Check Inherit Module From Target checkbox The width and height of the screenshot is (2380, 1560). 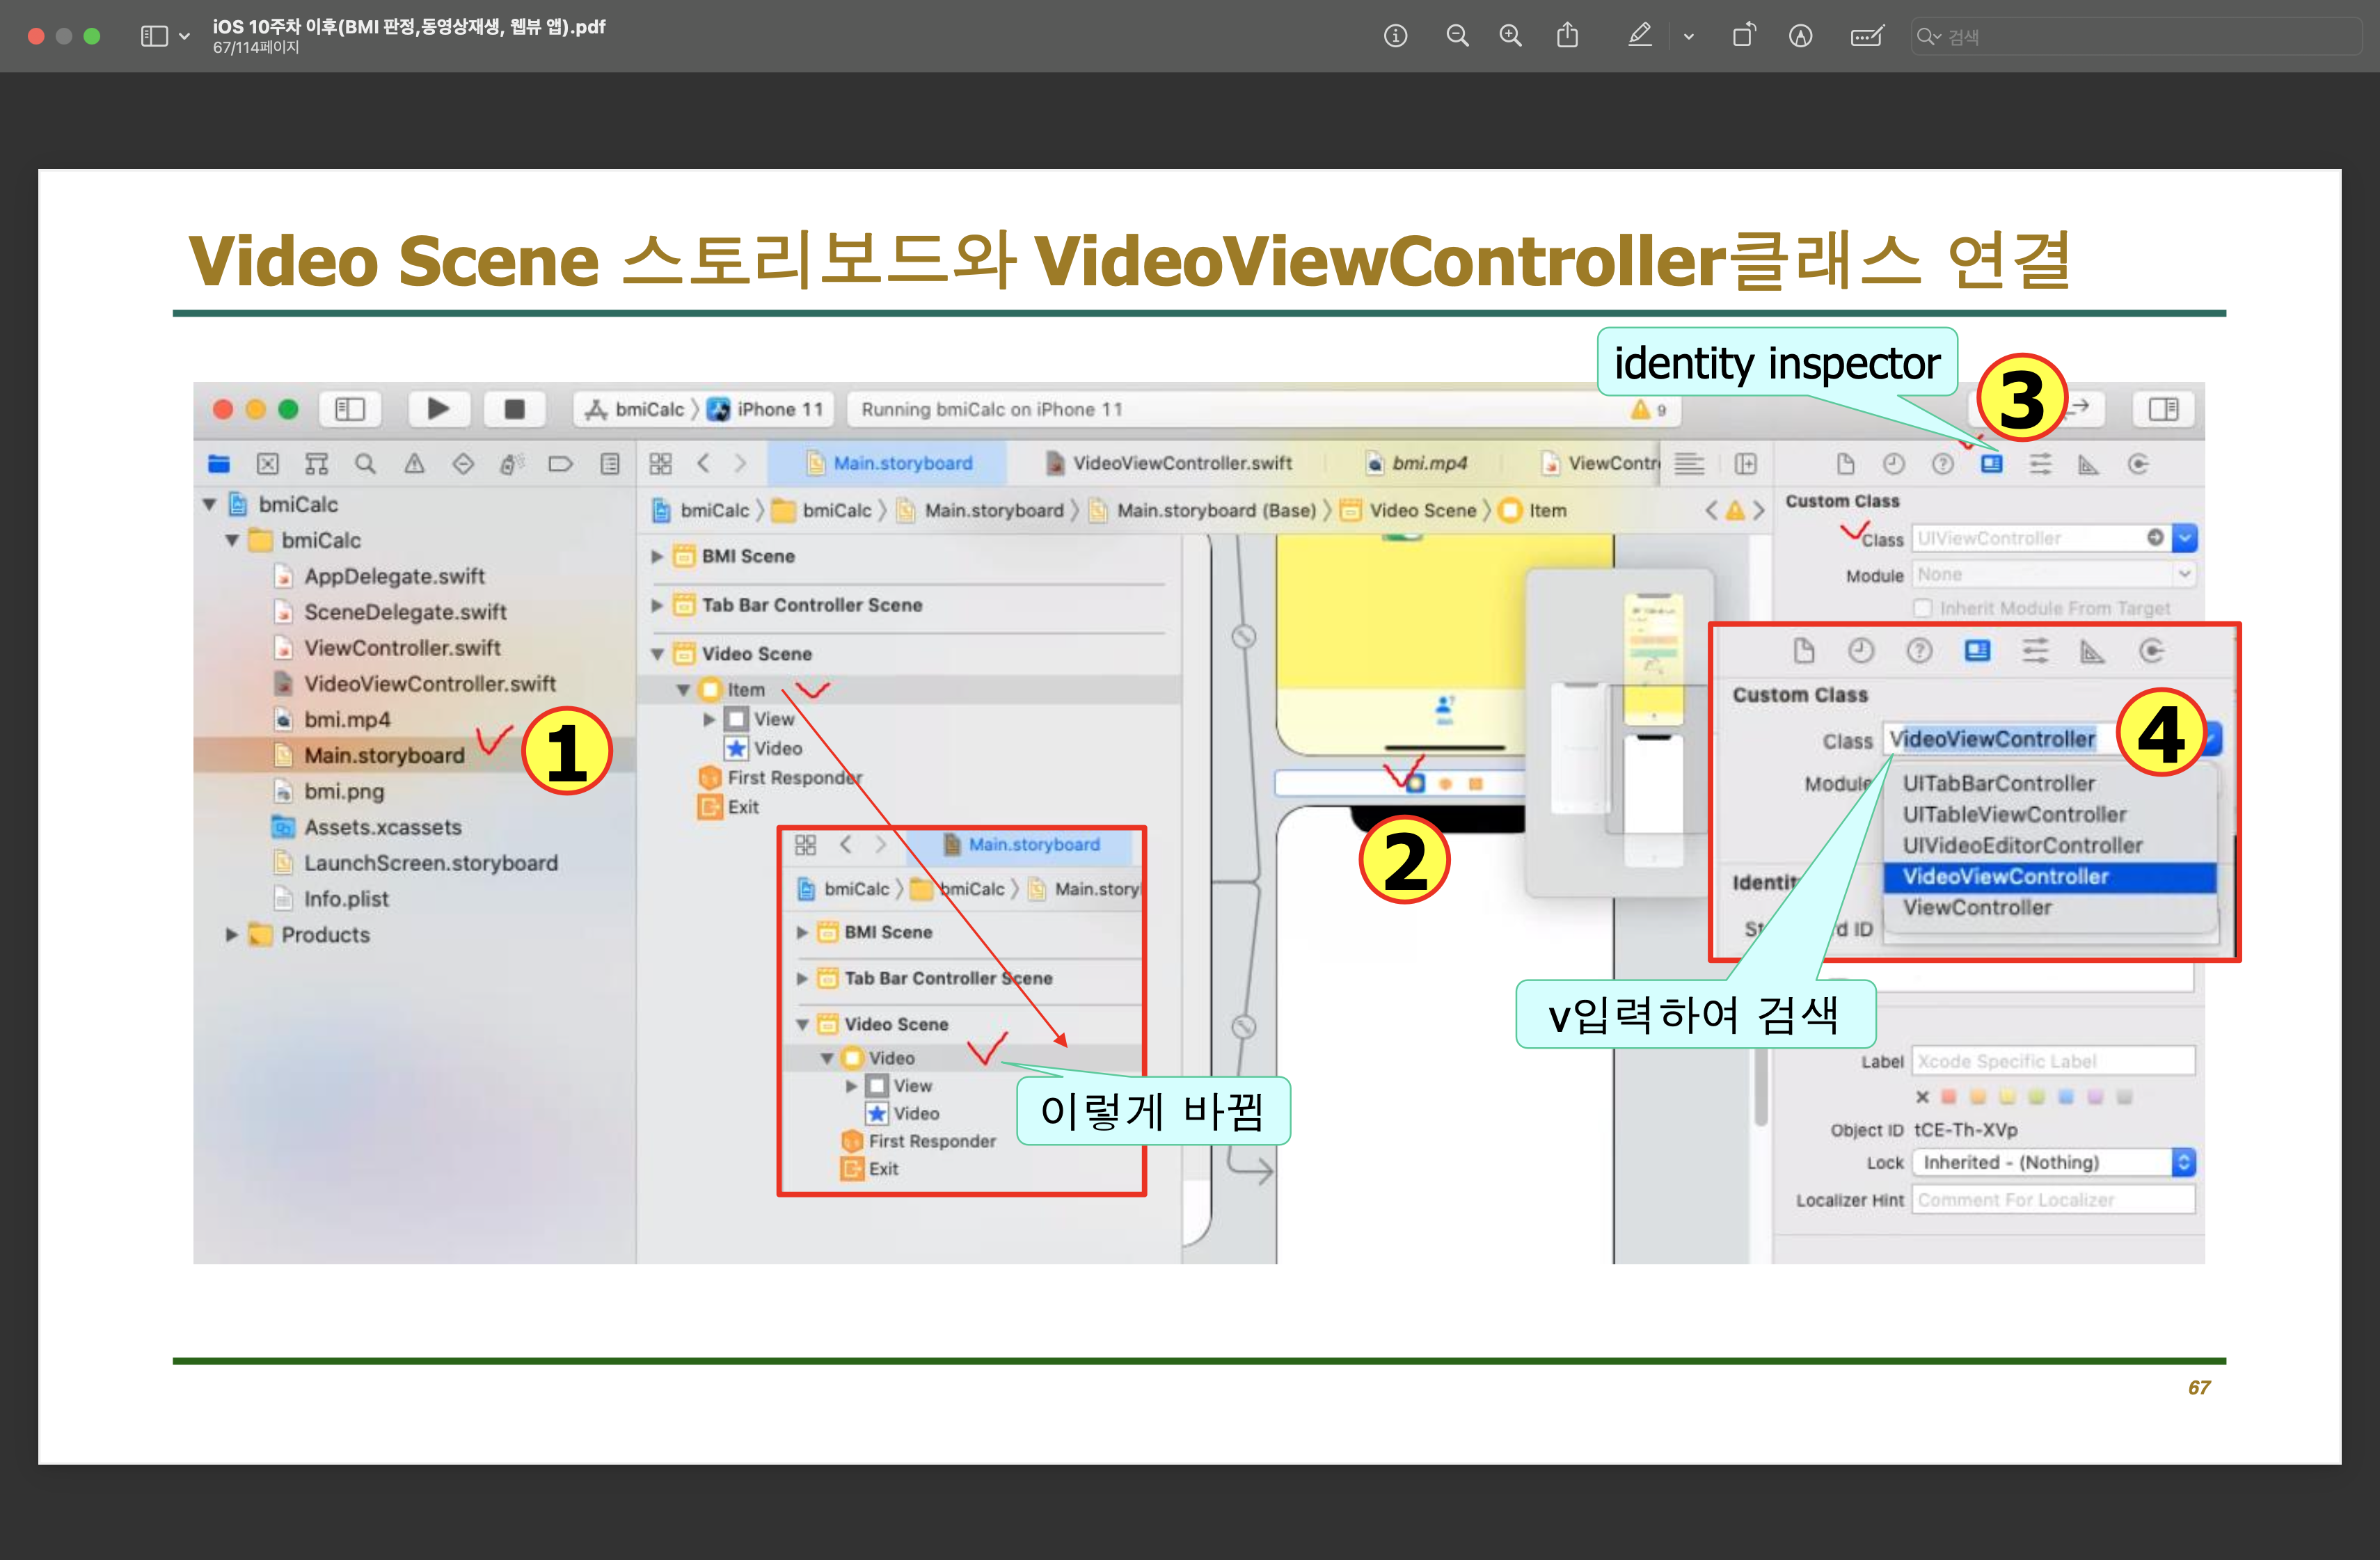click(x=1922, y=608)
